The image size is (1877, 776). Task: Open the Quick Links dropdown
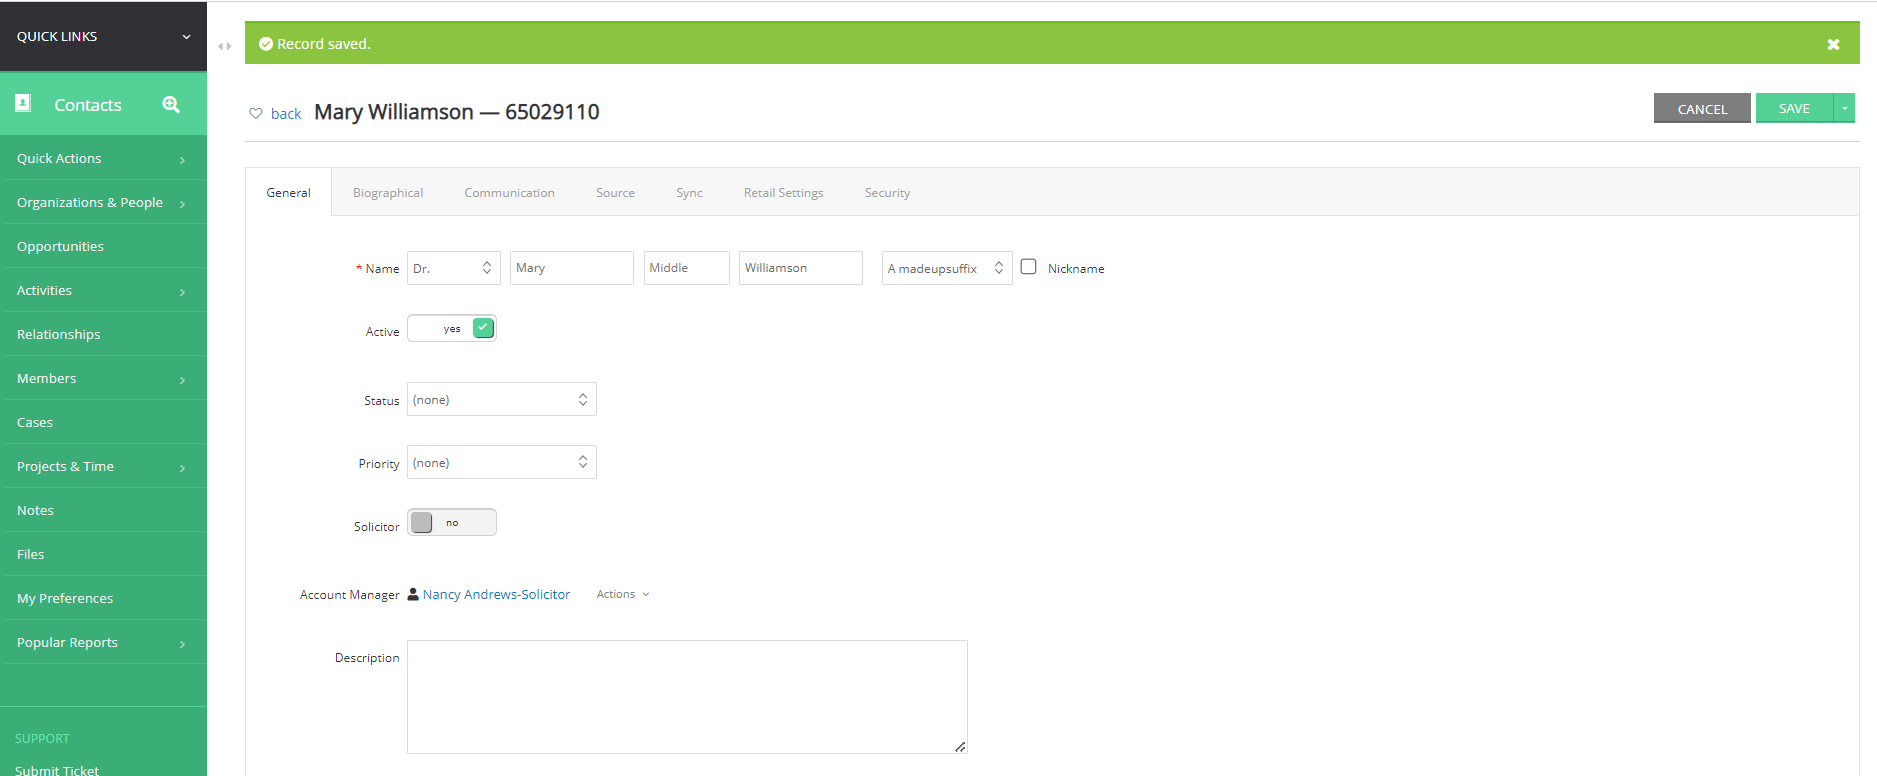tap(103, 36)
